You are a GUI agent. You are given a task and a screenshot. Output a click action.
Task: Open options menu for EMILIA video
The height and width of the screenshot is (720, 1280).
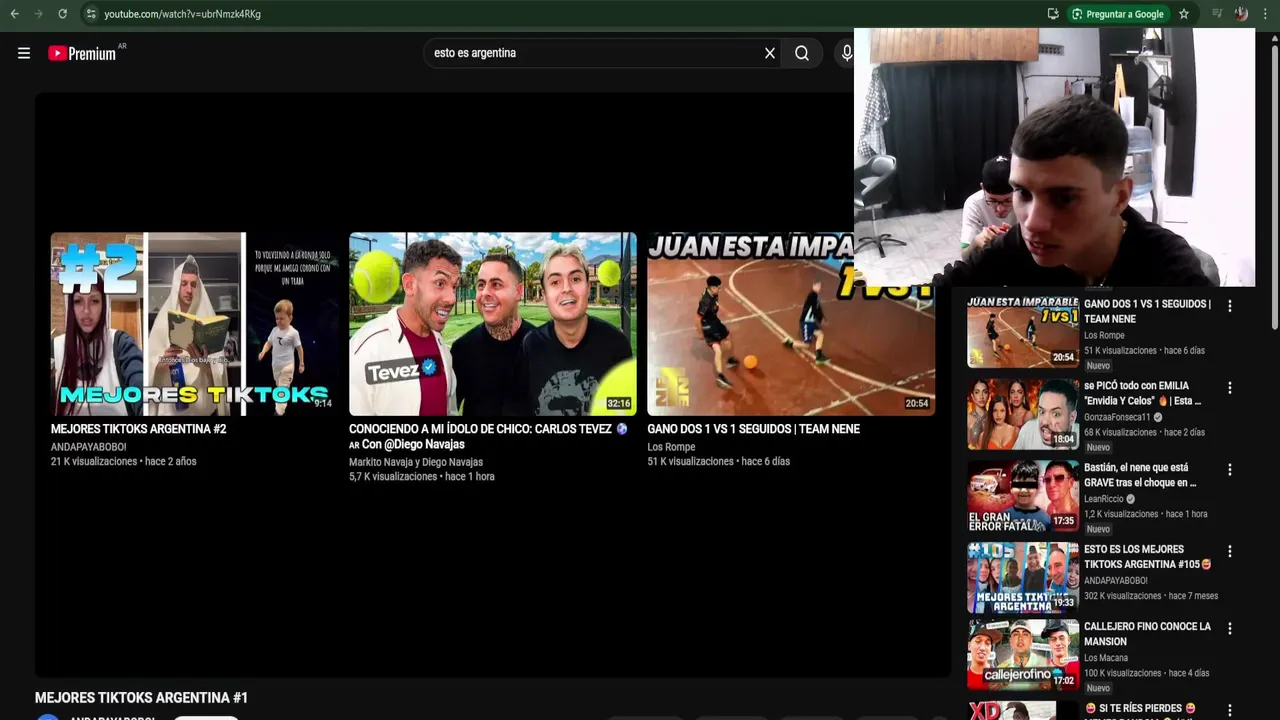(1230, 388)
